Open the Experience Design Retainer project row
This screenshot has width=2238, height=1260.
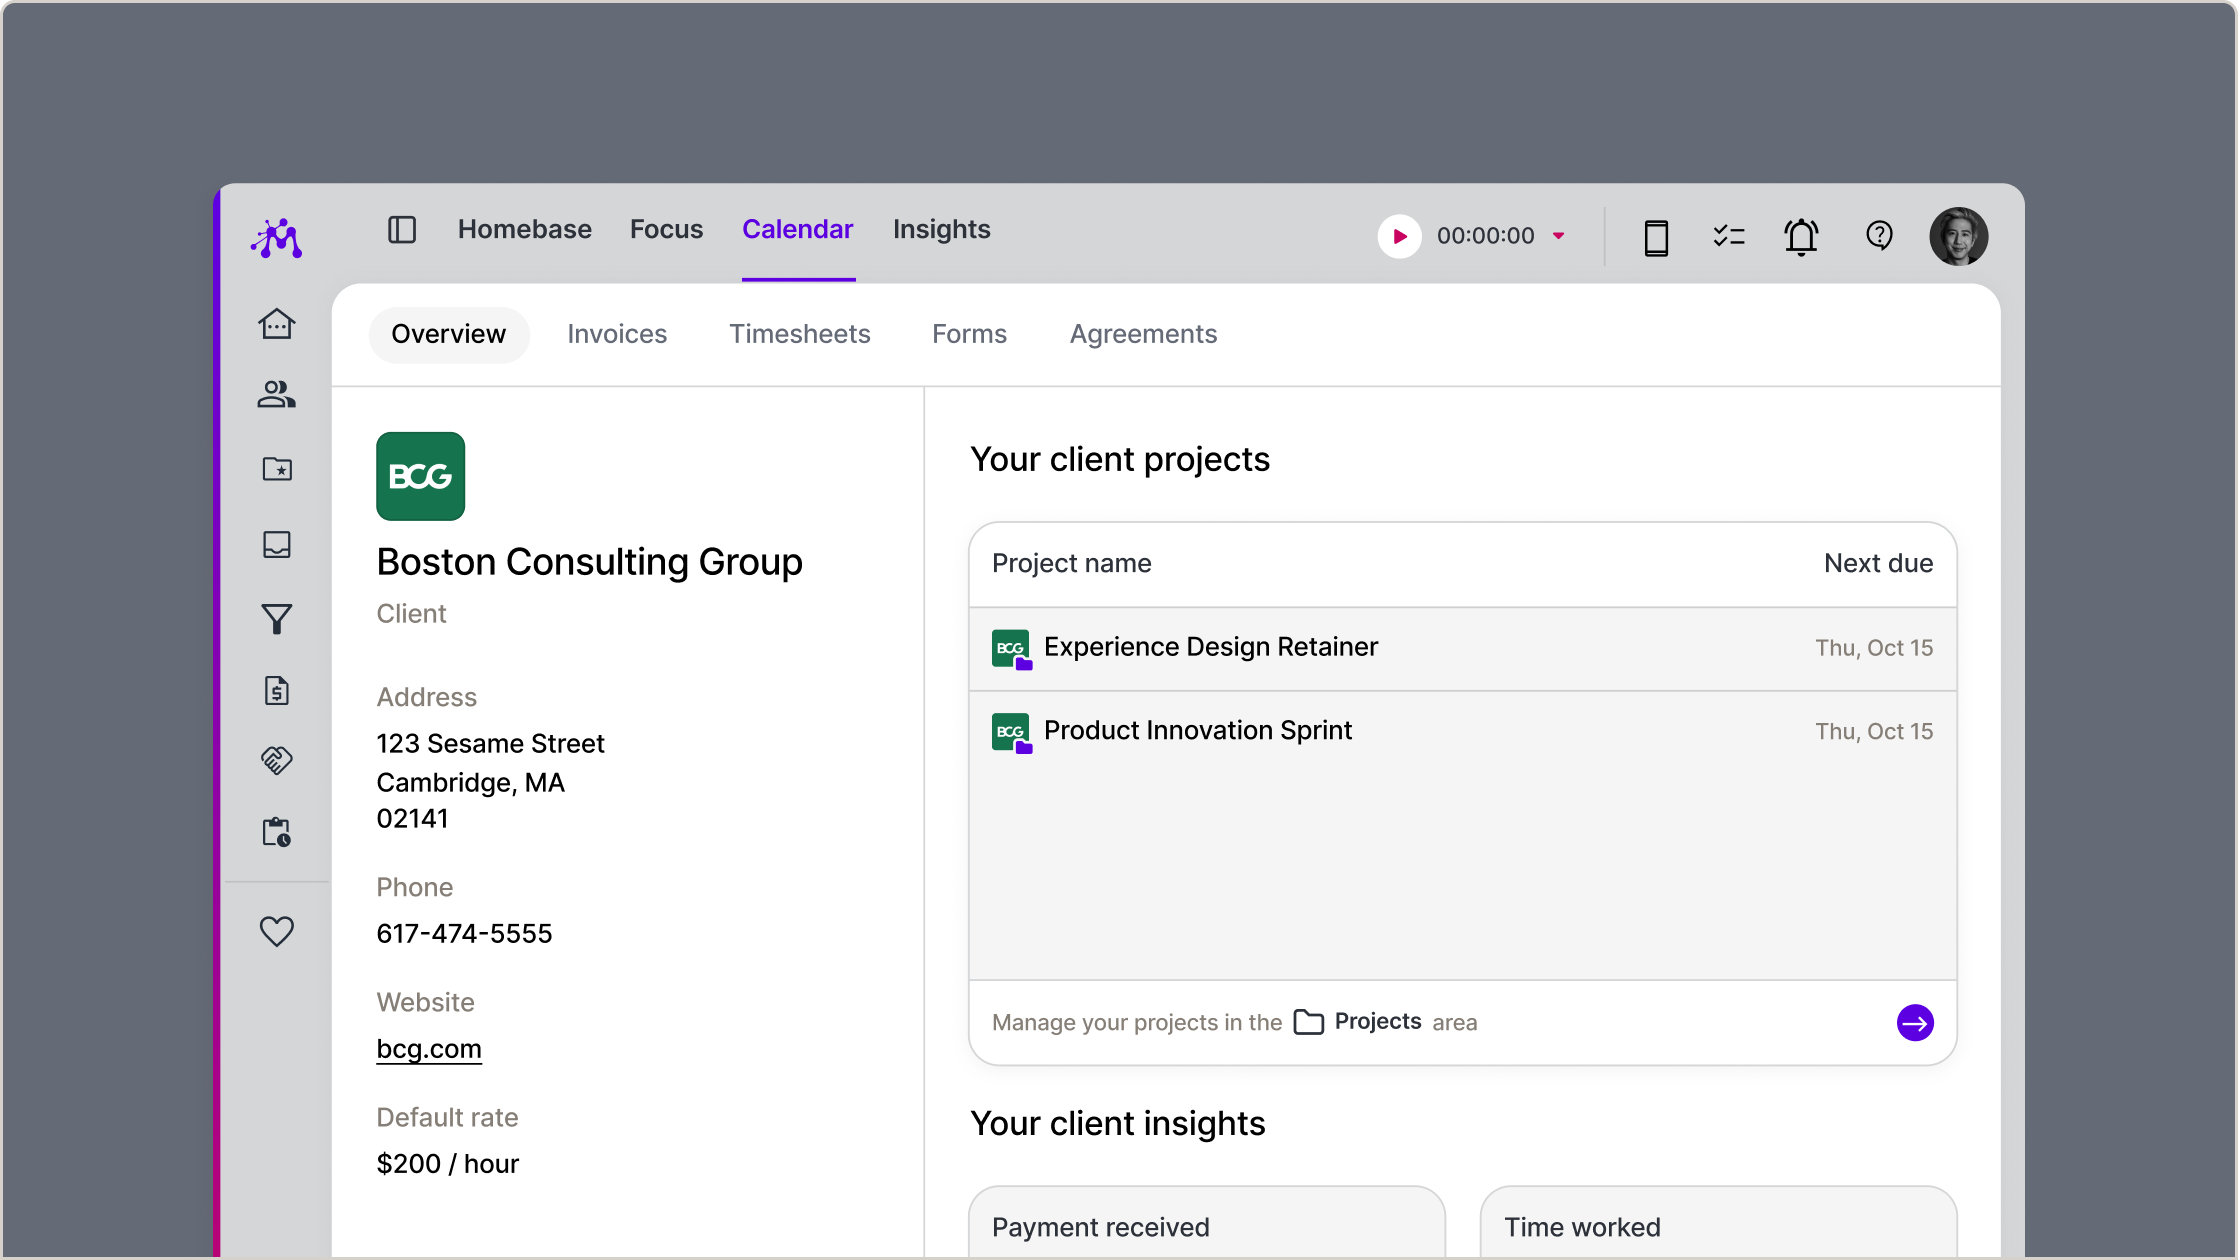click(1462, 648)
